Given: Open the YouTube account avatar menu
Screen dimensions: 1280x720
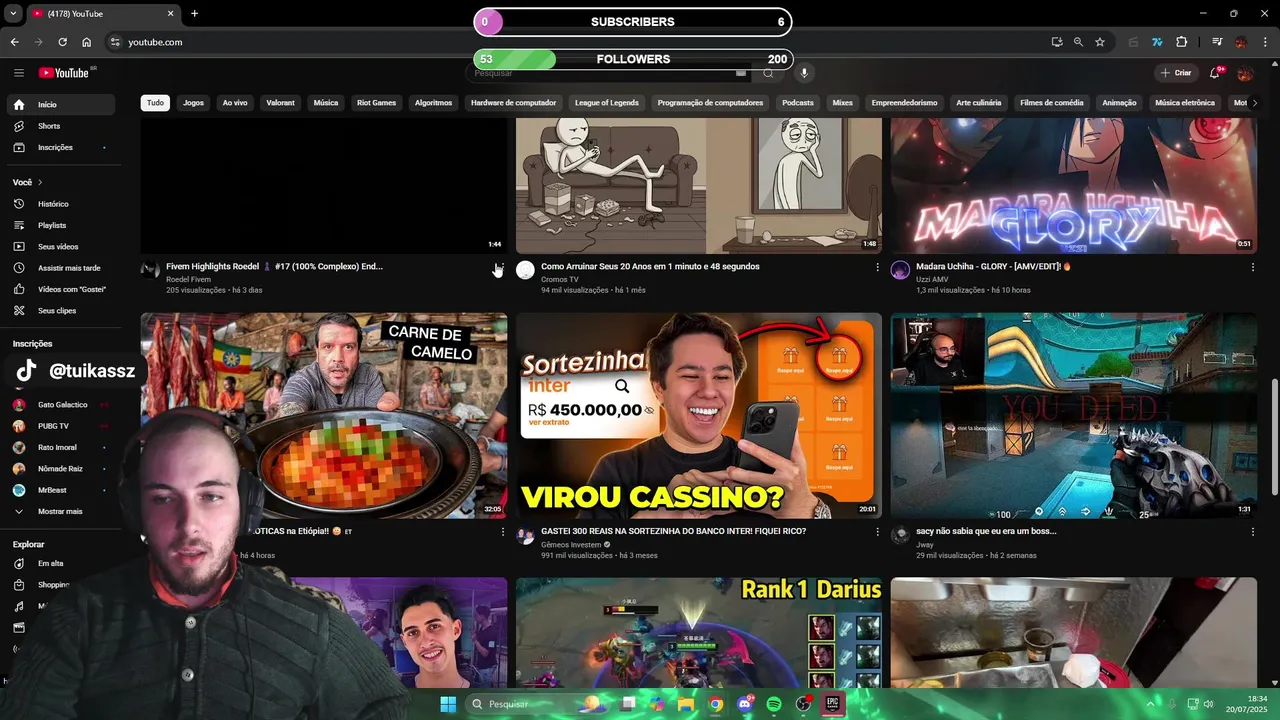Looking at the screenshot, I should pyautogui.click(x=1245, y=73).
